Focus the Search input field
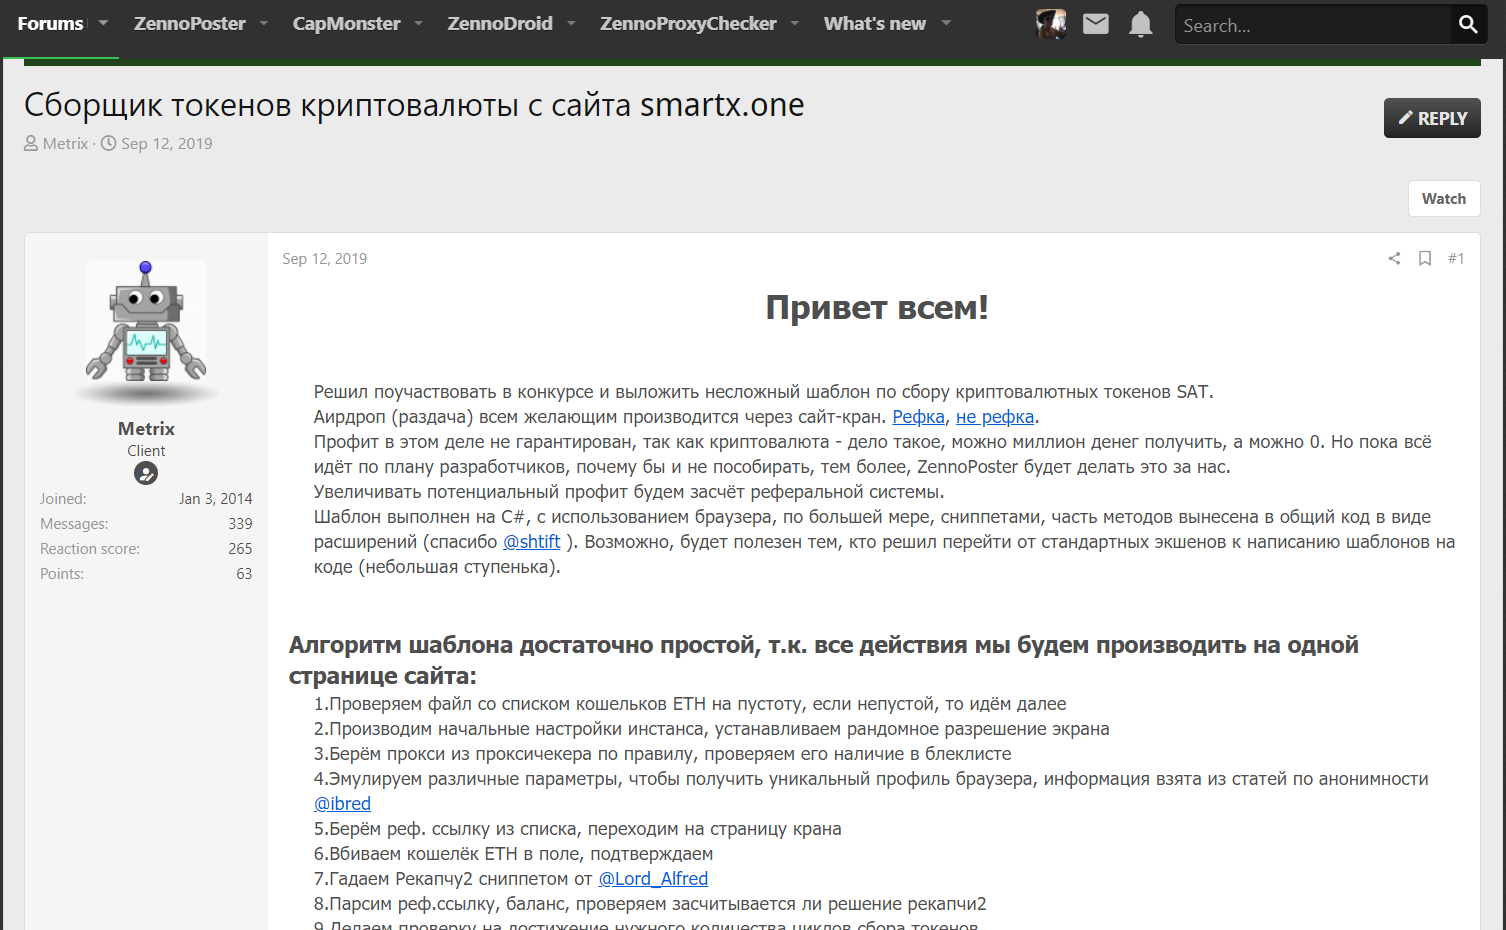 click(x=1312, y=25)
